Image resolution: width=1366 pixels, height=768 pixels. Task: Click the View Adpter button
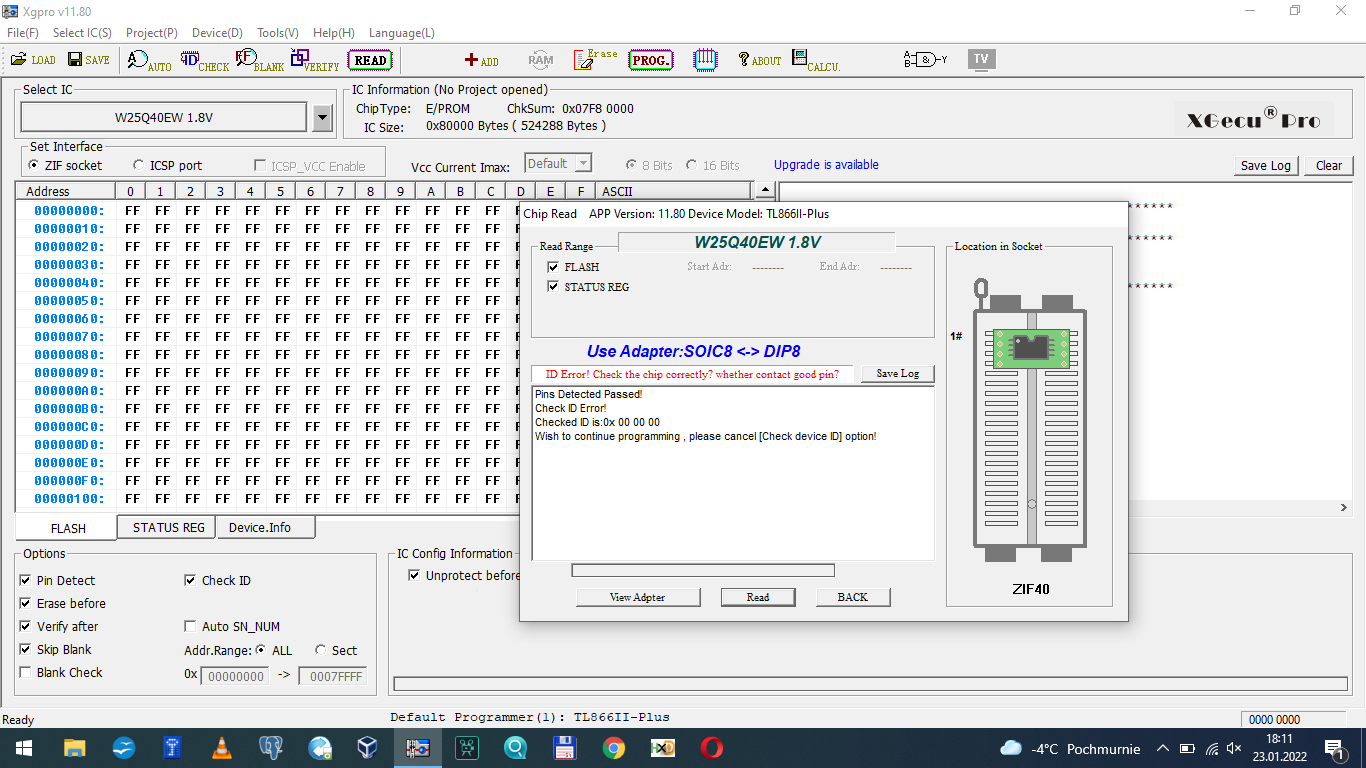point(638,597)
